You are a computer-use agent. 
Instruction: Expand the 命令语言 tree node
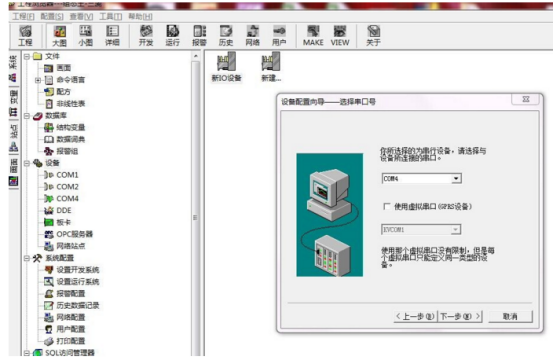click(x=38, y=80)
